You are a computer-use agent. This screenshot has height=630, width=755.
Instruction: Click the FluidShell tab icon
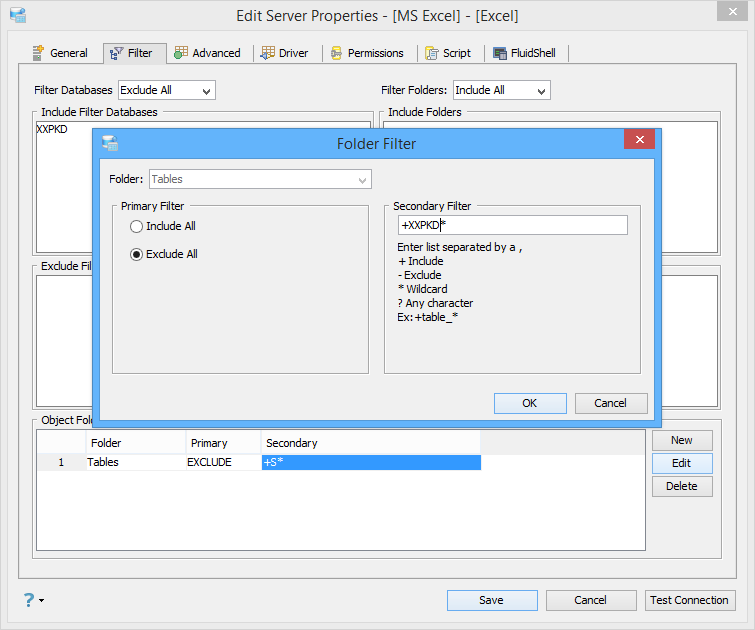[x=500, y=53]
